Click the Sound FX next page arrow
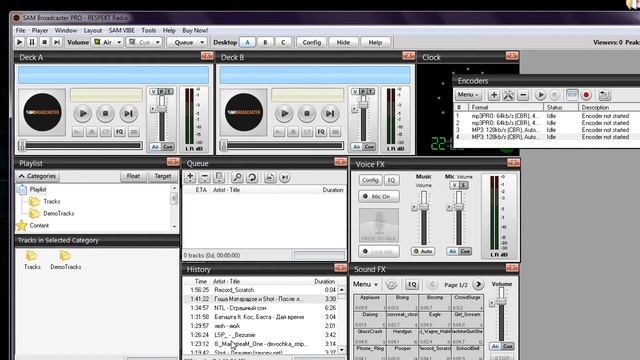 [x=478, y=284]
